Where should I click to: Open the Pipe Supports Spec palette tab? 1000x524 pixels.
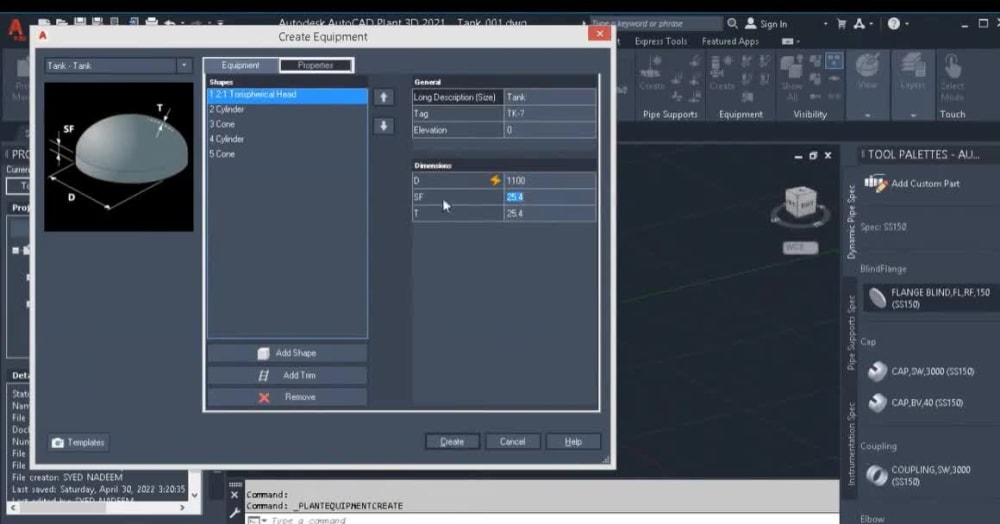(851, 332)
